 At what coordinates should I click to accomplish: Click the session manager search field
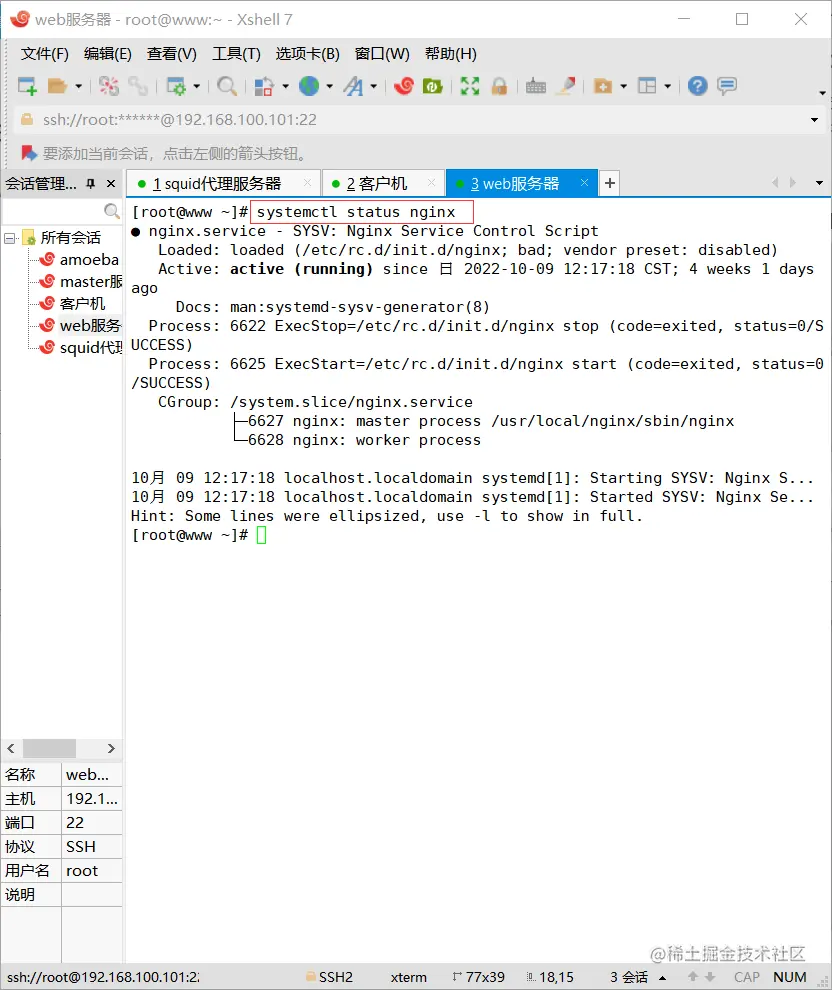point(62,210)
